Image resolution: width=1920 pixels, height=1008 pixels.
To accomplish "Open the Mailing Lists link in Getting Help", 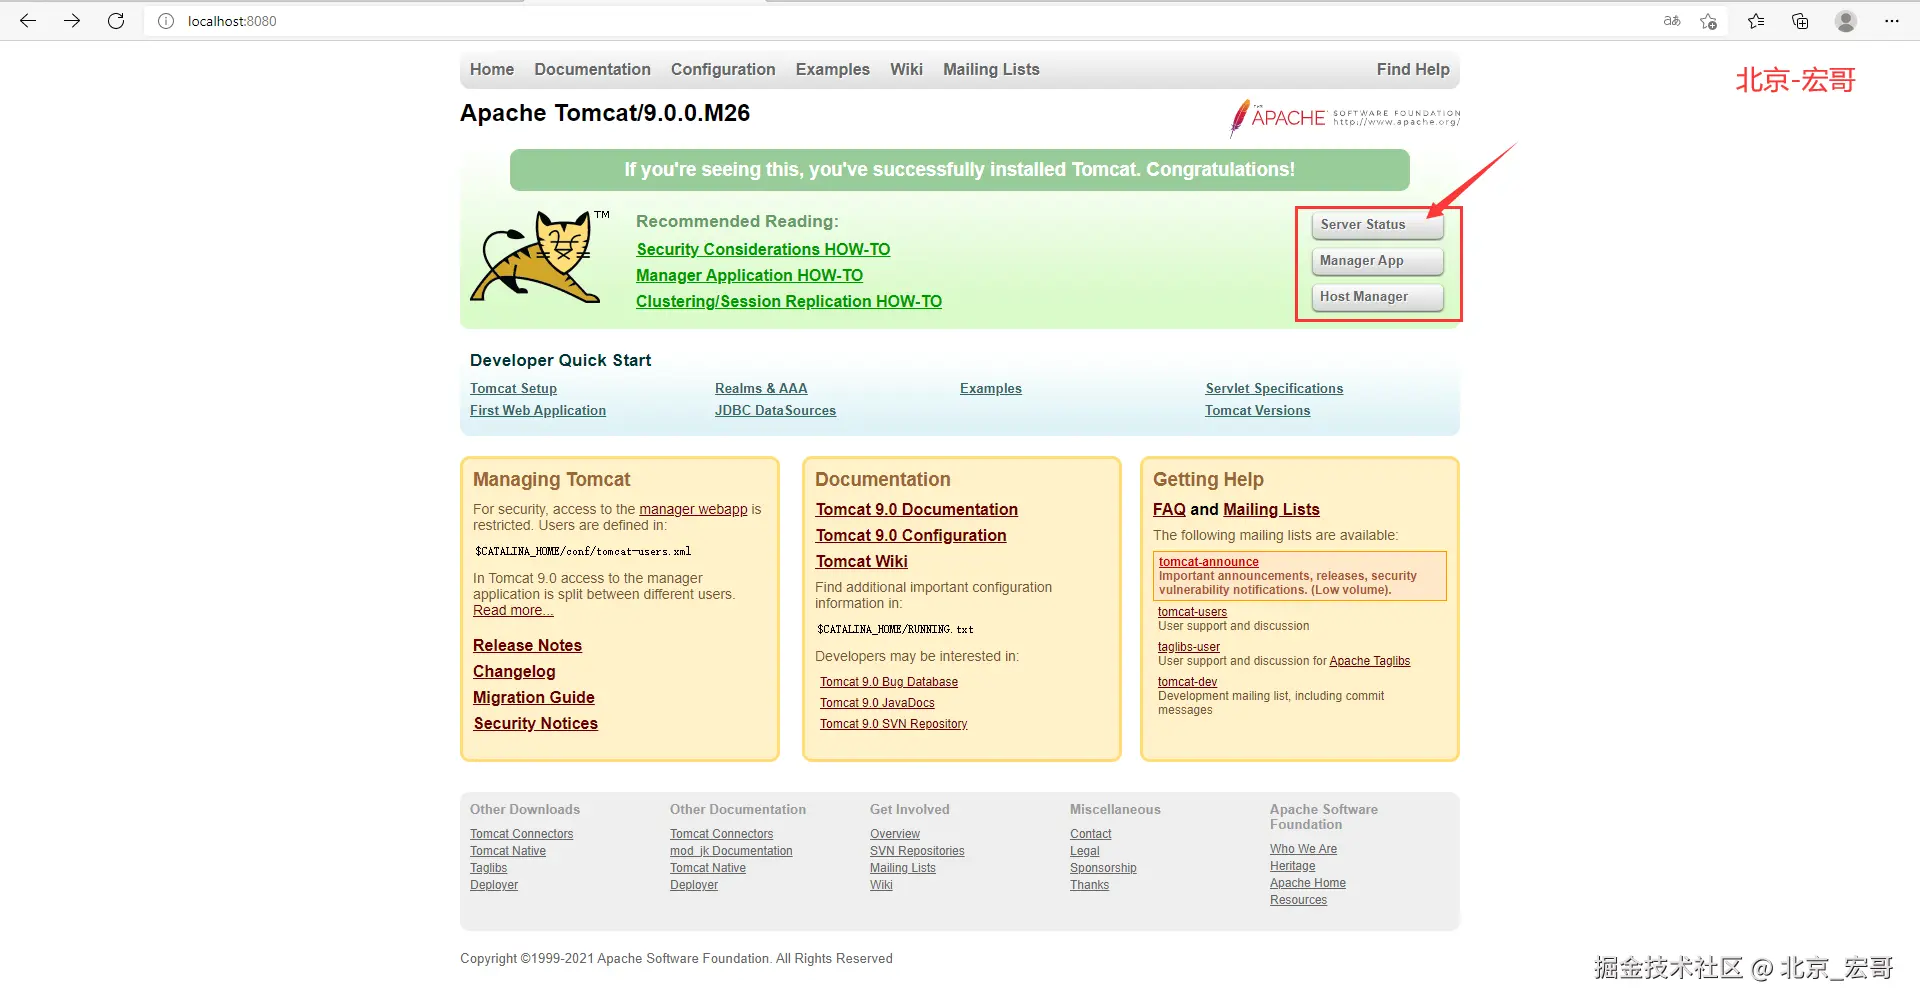I will coord(1271,509).
